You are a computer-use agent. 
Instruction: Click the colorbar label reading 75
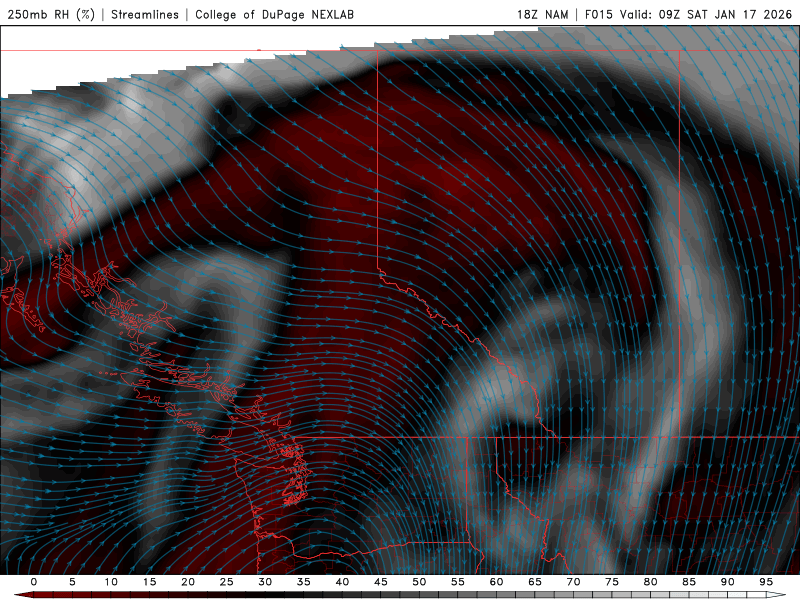coord(612,582)
